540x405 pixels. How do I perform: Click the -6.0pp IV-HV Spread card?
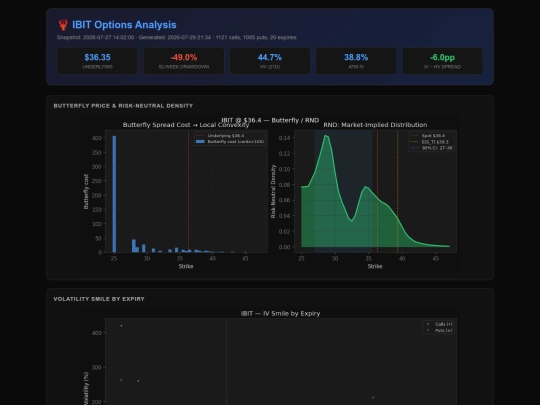(x=443, y=61)
